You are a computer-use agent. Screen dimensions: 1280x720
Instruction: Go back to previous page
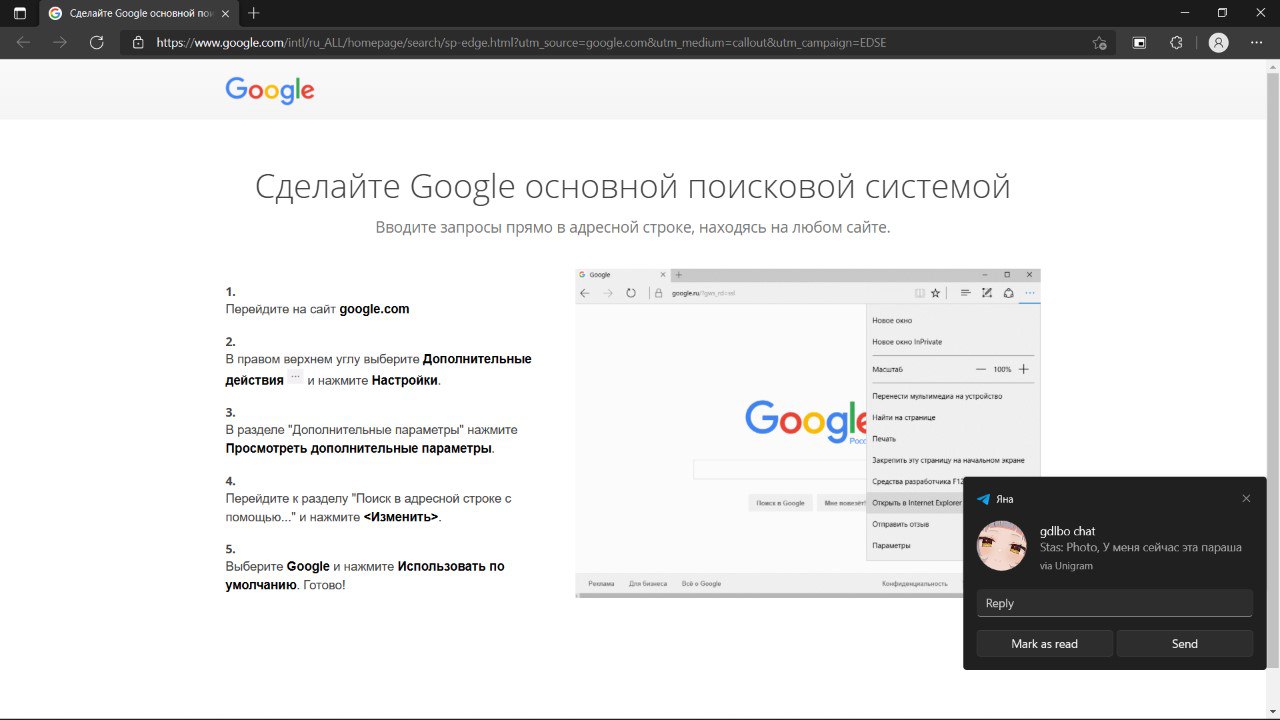pyautogui.click(x=23, y=43)
